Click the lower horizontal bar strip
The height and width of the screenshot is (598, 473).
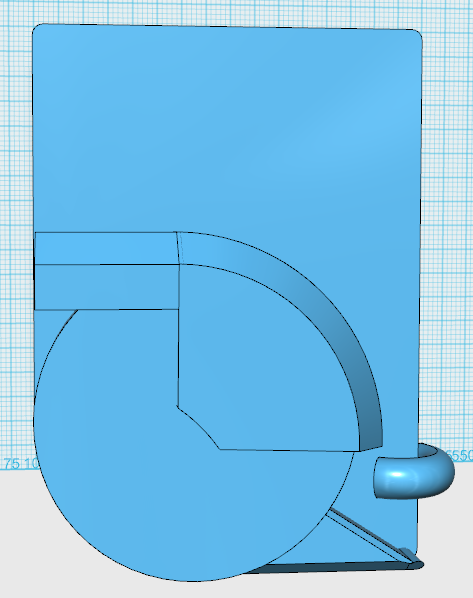coord(106,287)
